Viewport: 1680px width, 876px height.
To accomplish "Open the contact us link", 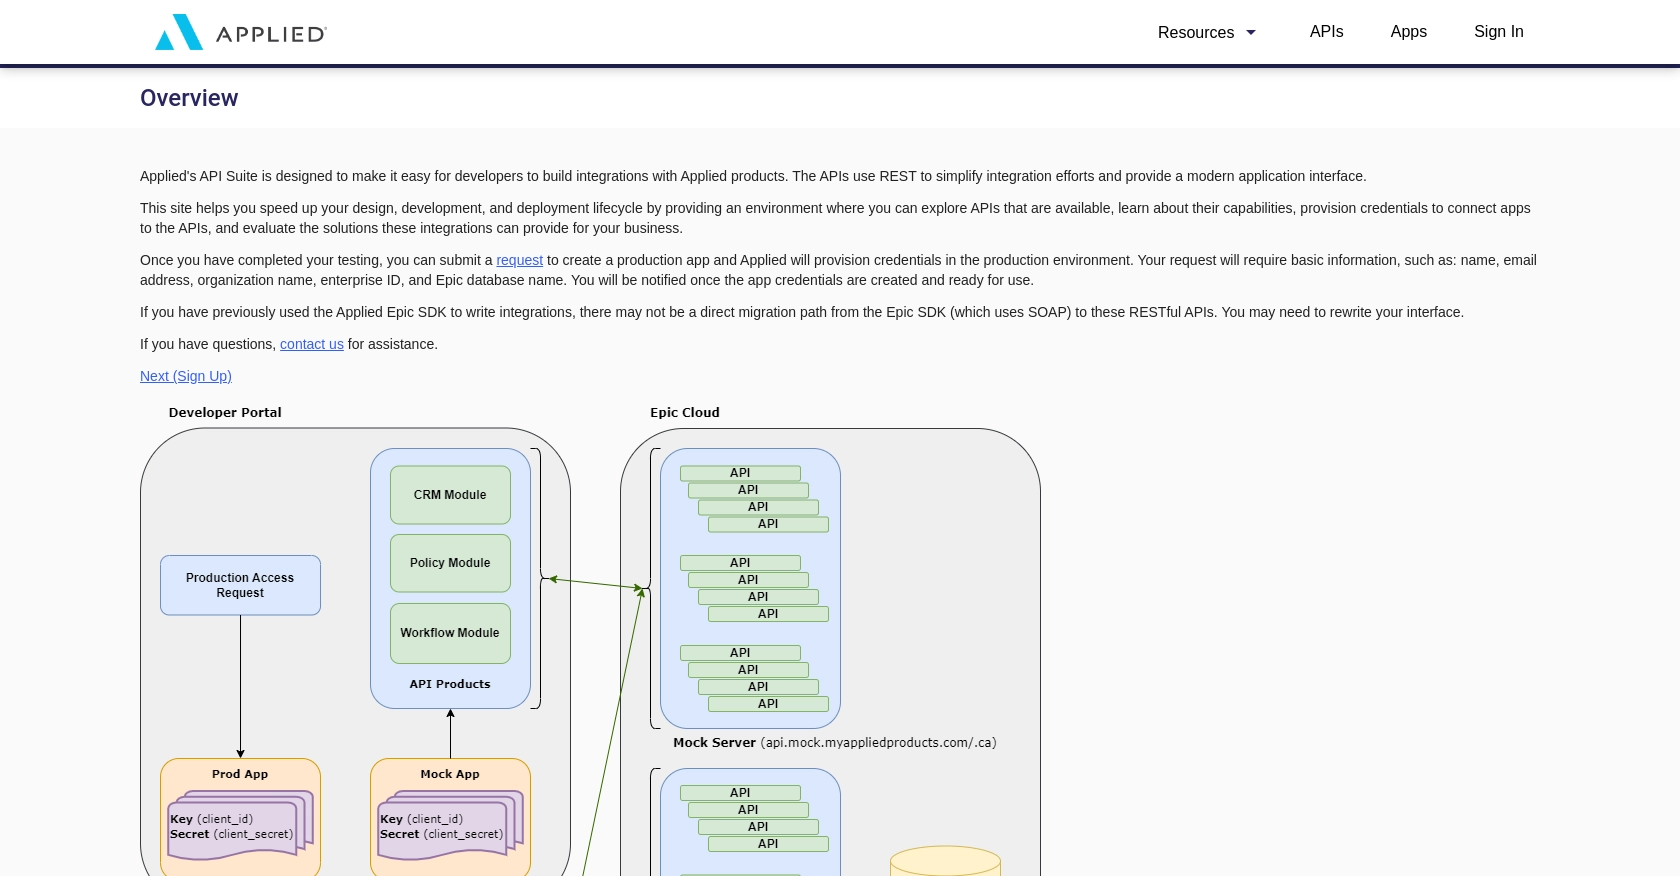I will [312, 344].
